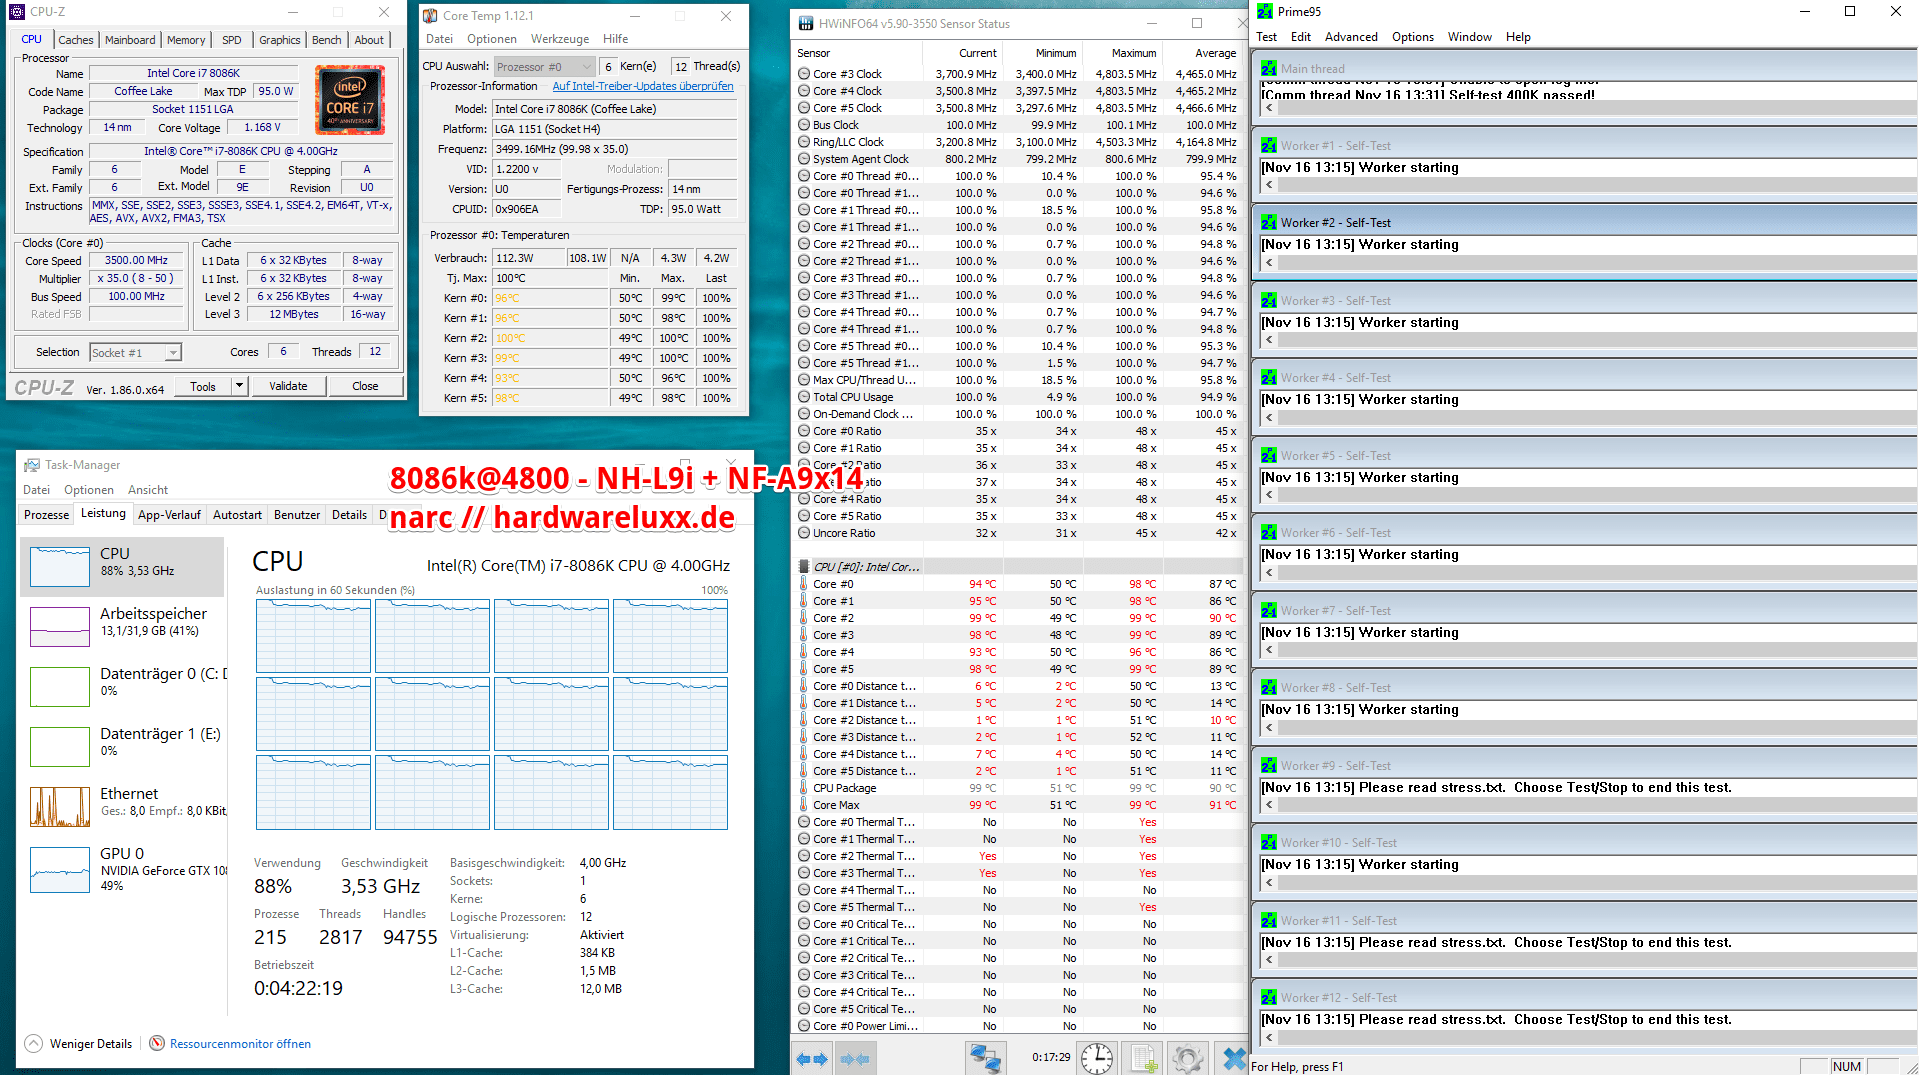Switch to CPU-Z Caches tab

[76, 40]
